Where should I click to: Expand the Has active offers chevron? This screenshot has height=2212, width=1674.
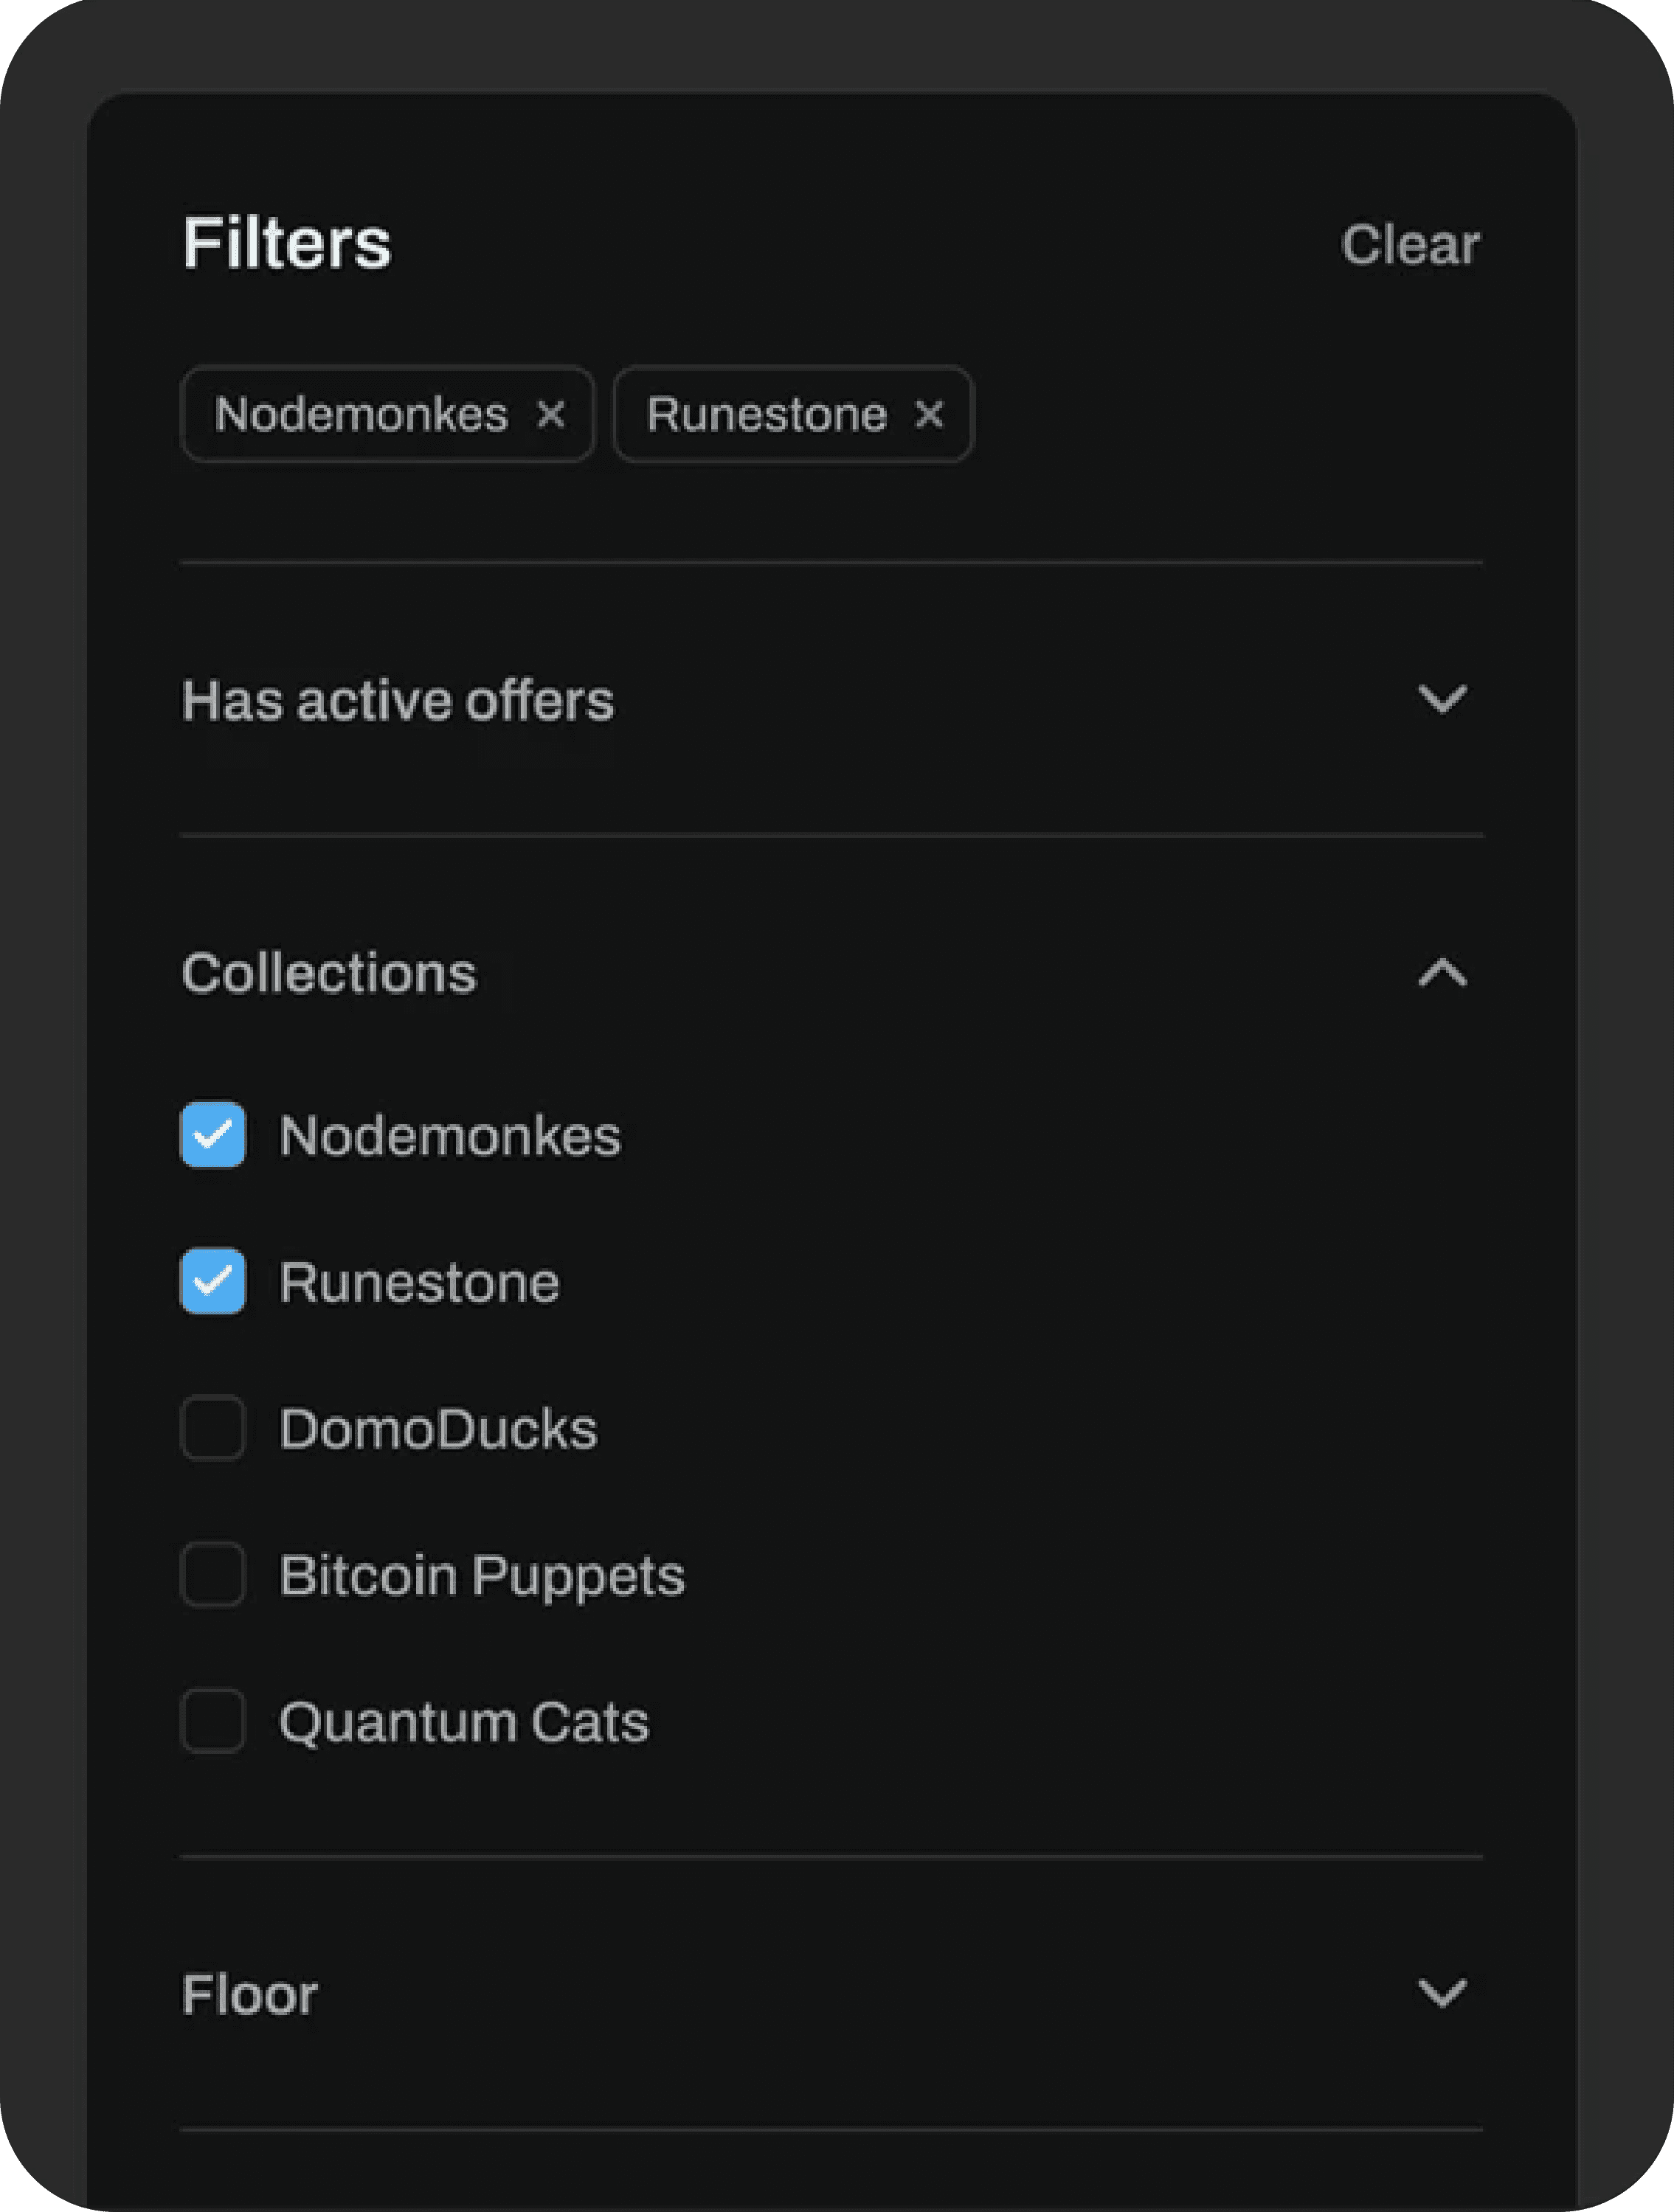[1442, 699]
